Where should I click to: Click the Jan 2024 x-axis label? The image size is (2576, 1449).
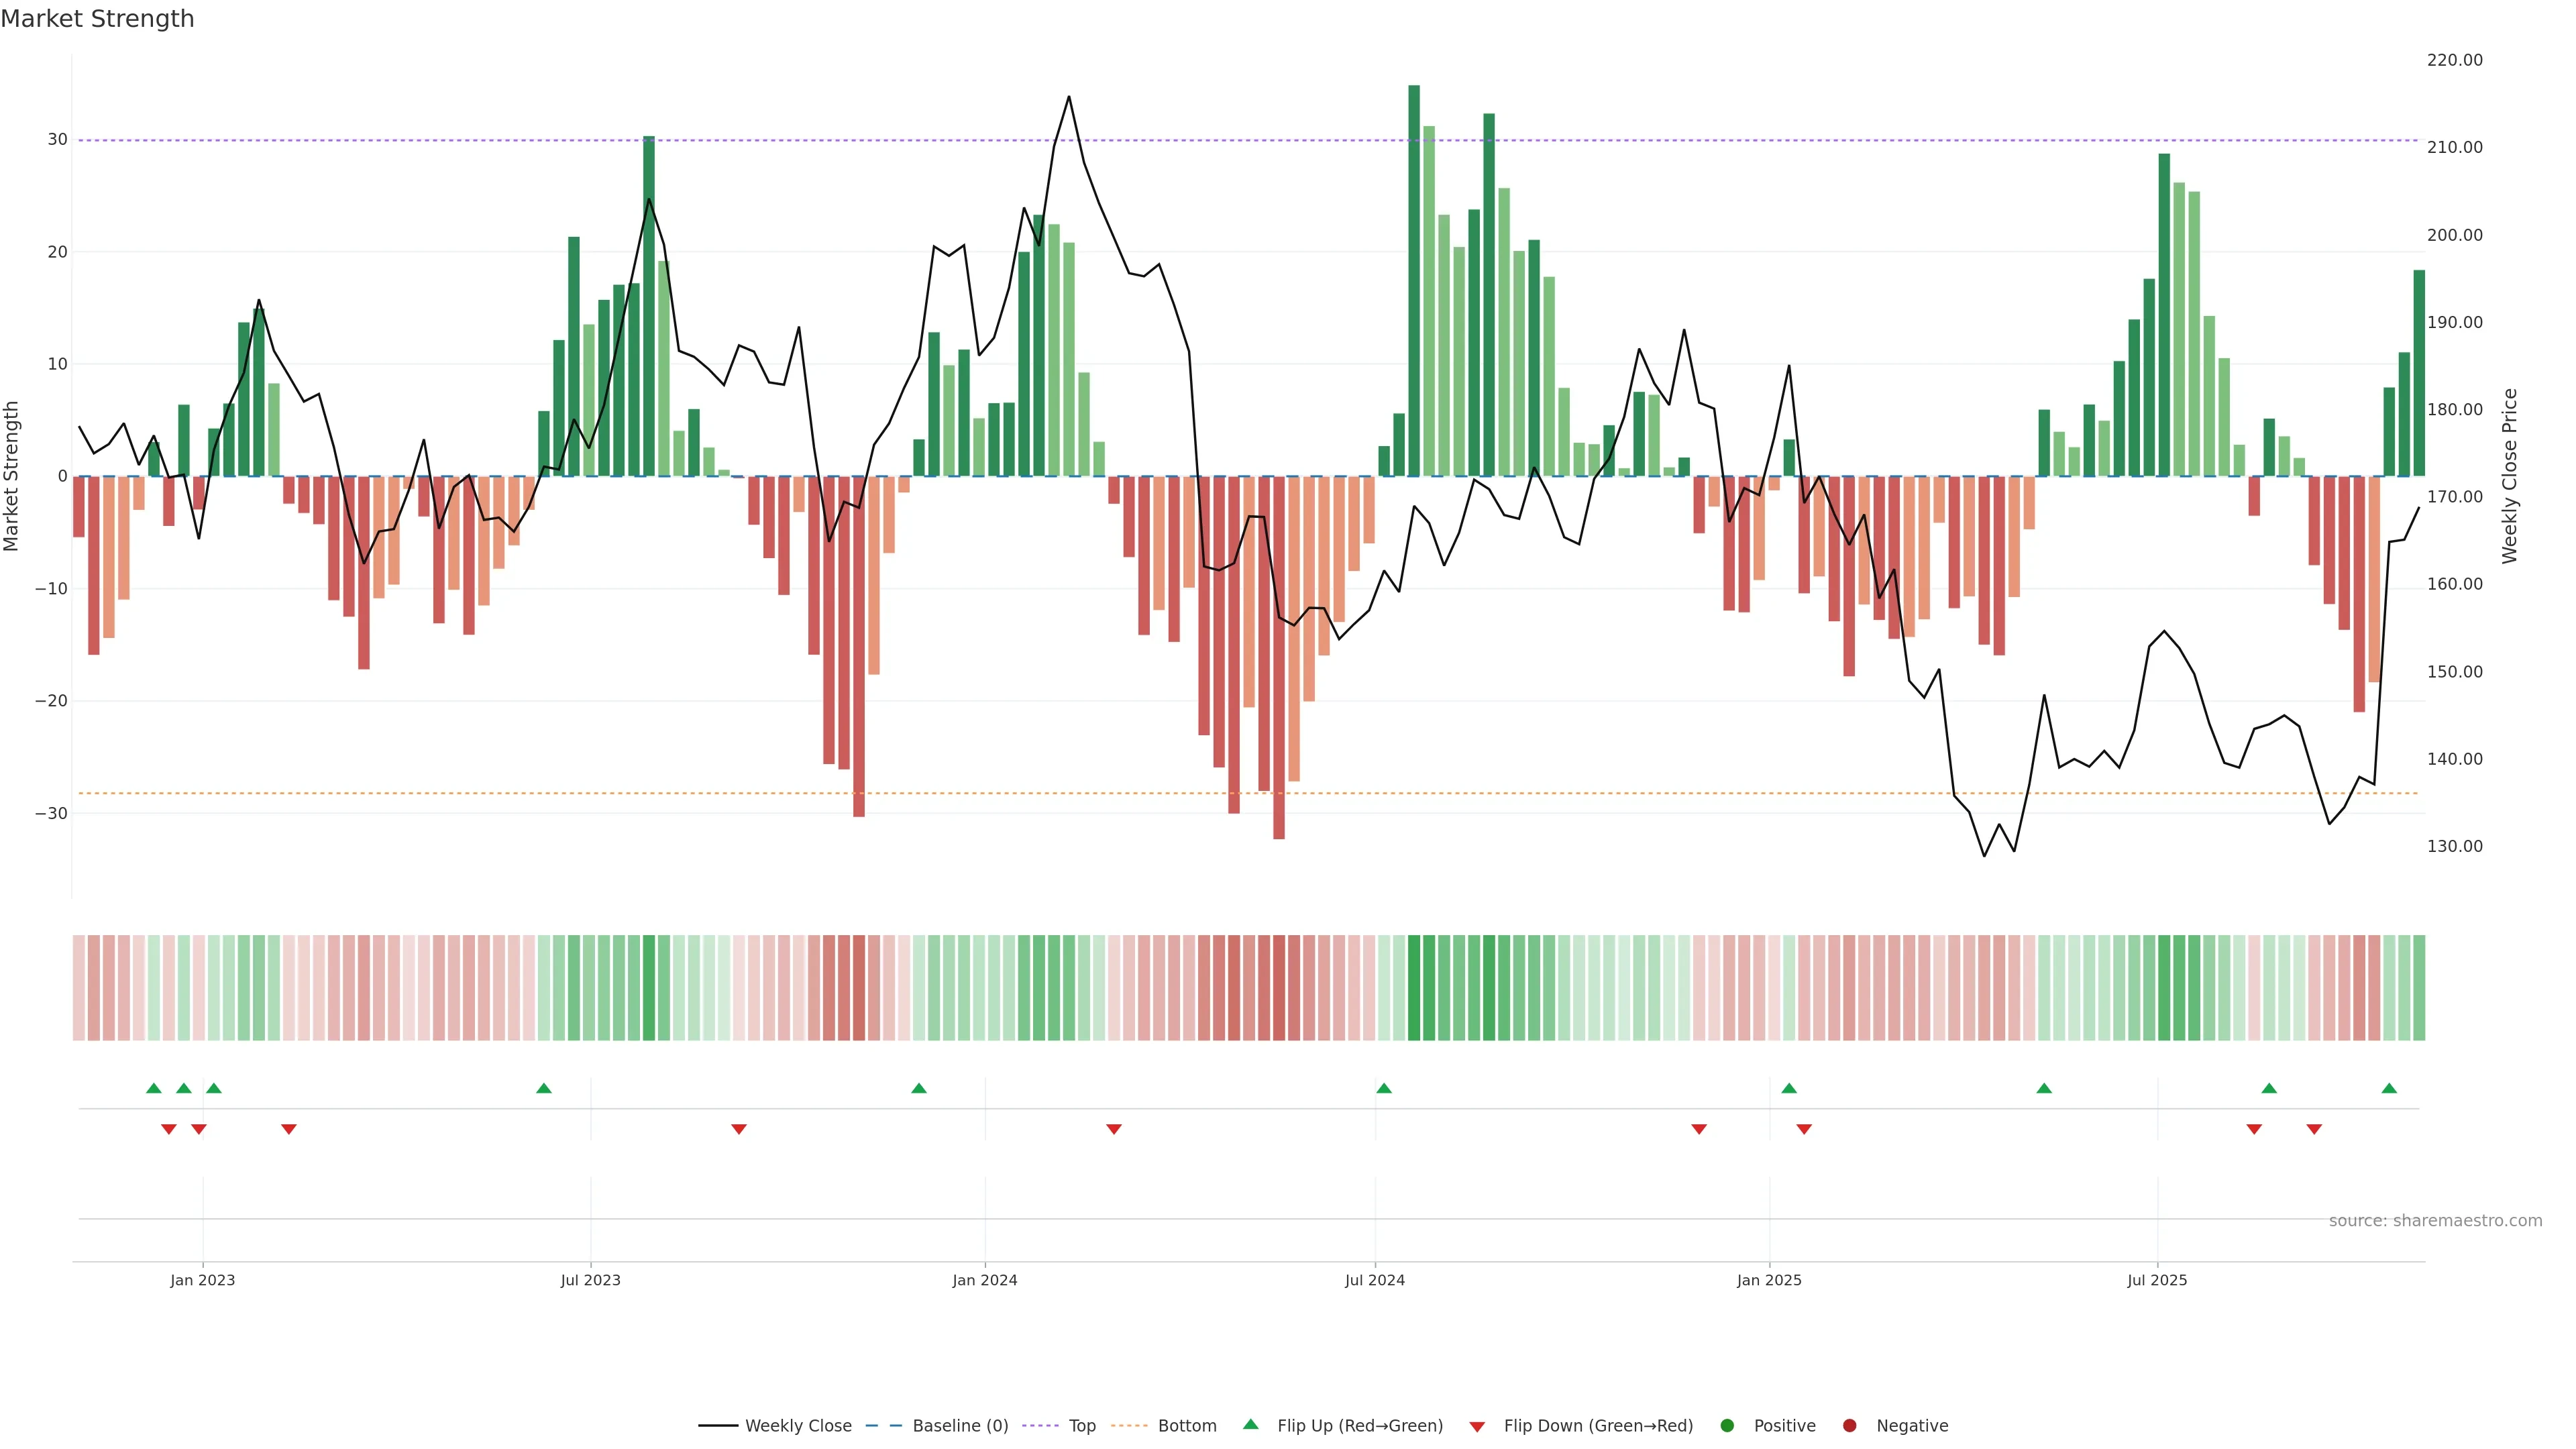(984, 1280)
